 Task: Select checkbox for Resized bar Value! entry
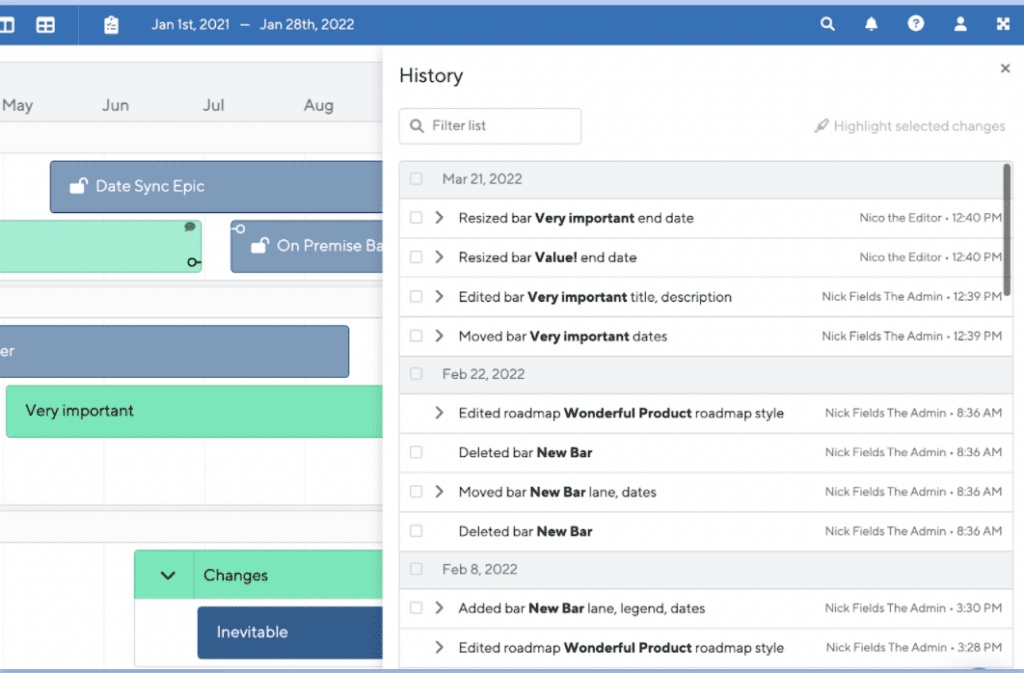[416, 258]
